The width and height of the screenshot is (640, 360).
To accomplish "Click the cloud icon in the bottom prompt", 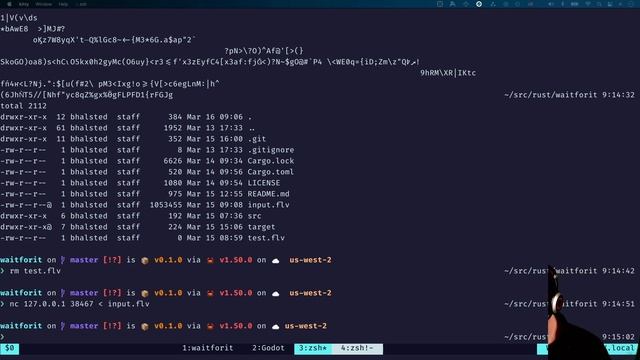I will [x=276, y=326].
